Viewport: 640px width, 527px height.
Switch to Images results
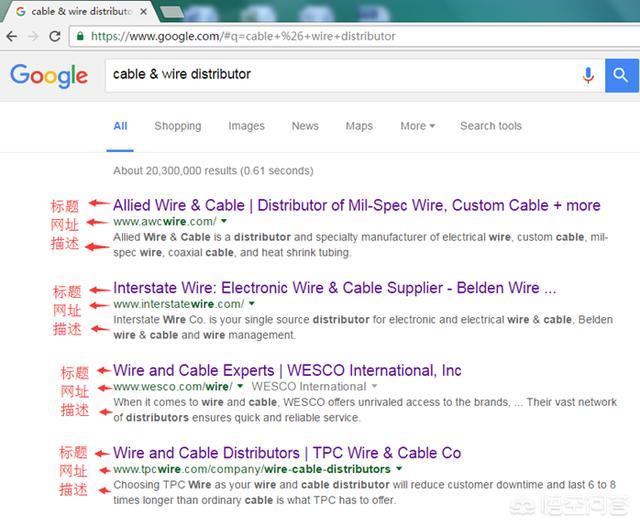246,126
